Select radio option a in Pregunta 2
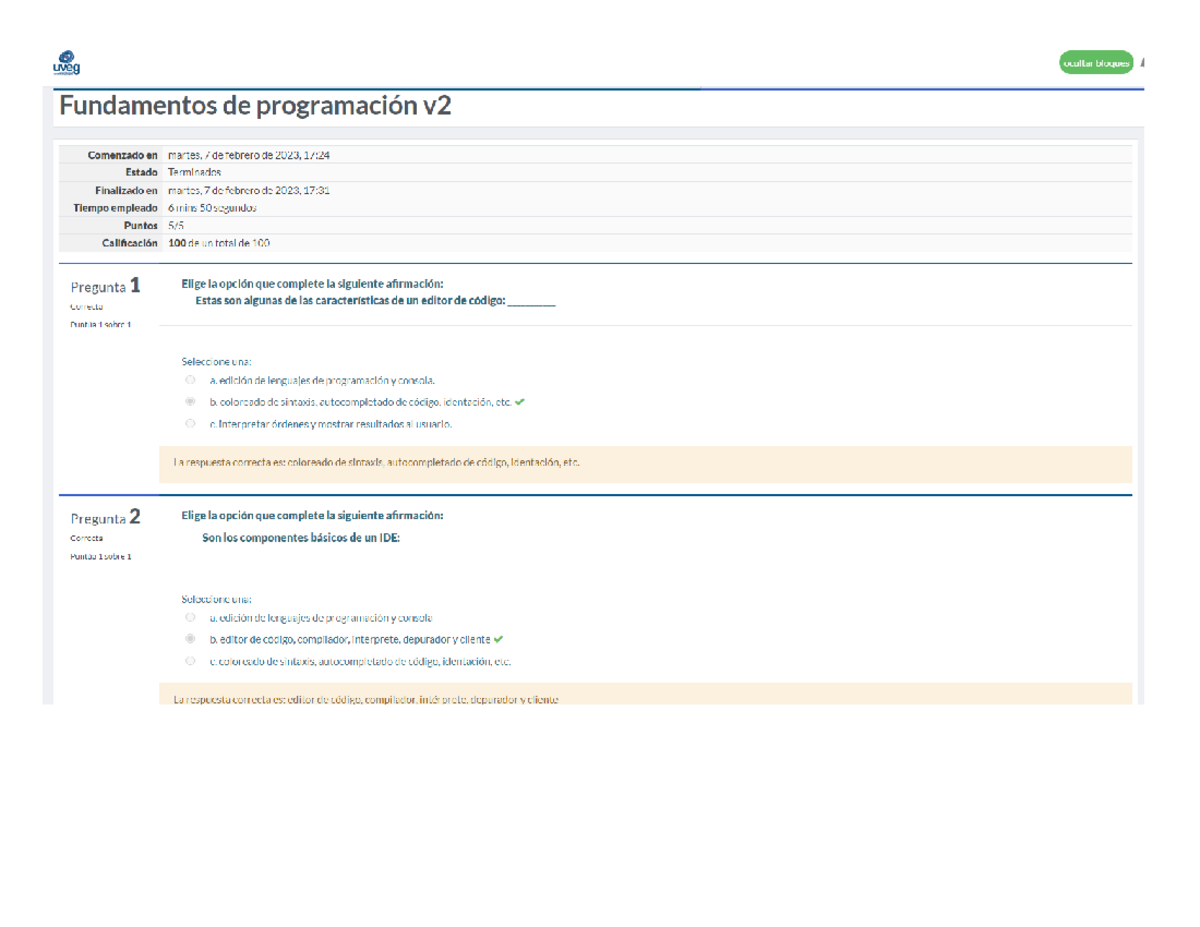 tap(190, 618)
